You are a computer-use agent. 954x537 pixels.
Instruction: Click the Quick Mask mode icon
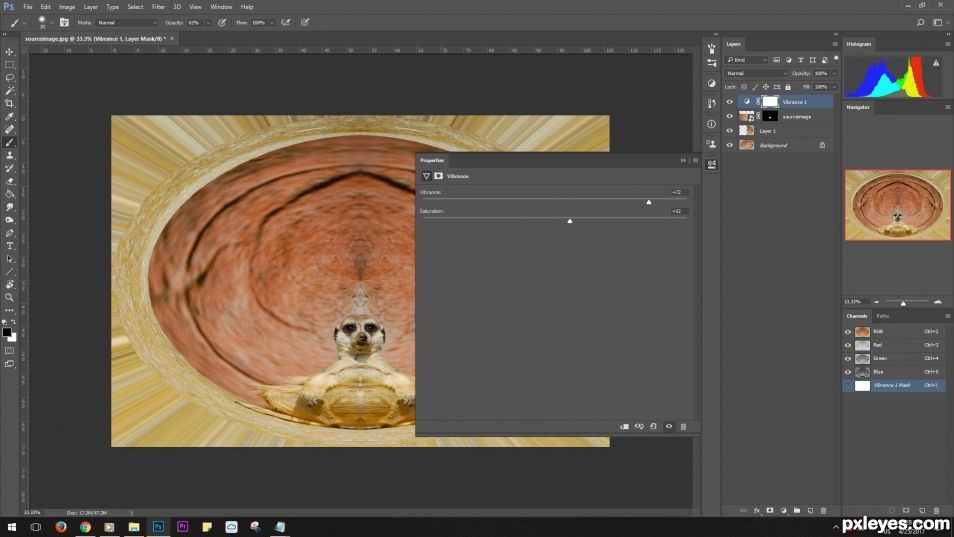click(x=9, y=350)
